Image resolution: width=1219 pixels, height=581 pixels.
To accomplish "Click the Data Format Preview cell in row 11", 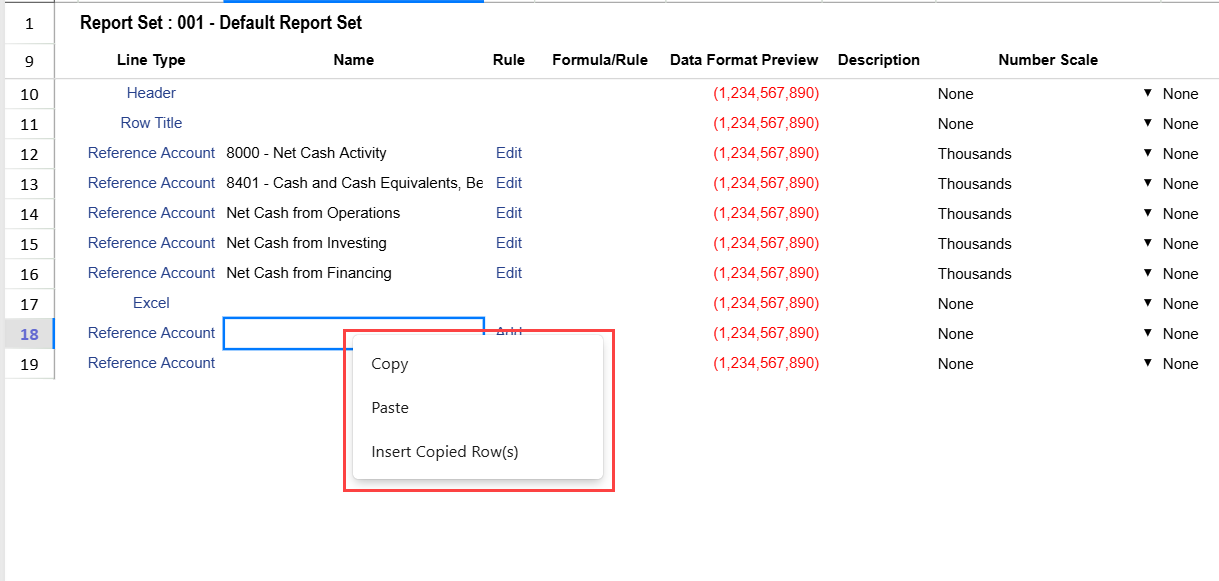I will coord(765,123).
